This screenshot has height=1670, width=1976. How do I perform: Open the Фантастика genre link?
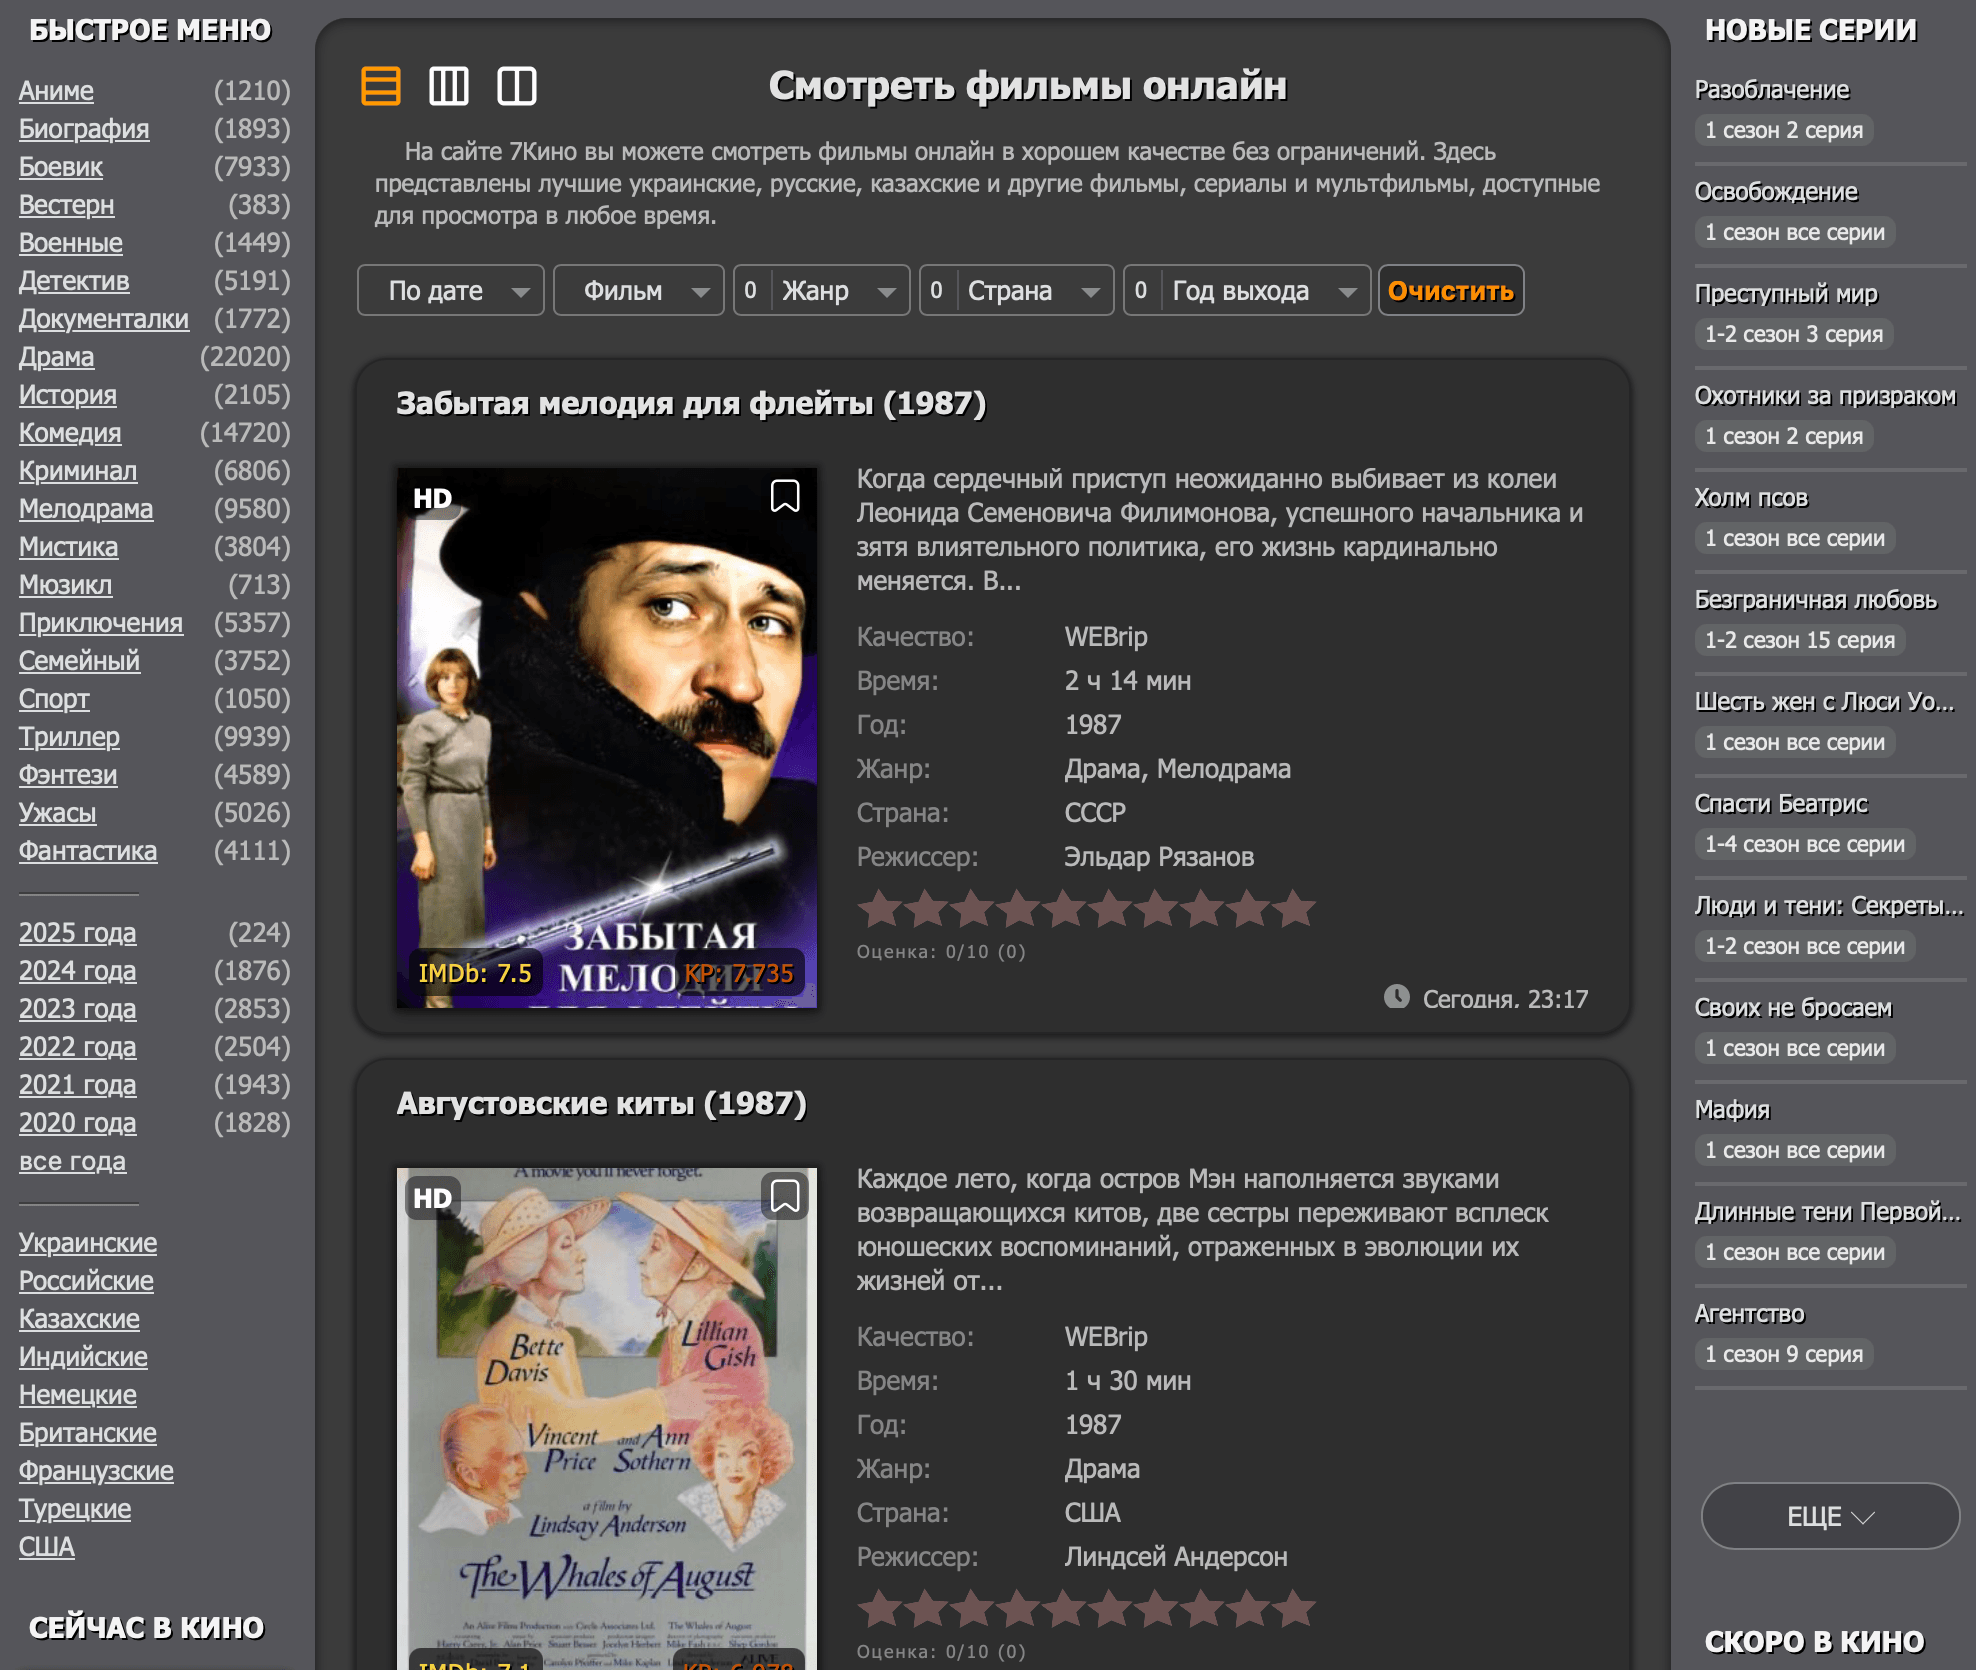(88, 851)
